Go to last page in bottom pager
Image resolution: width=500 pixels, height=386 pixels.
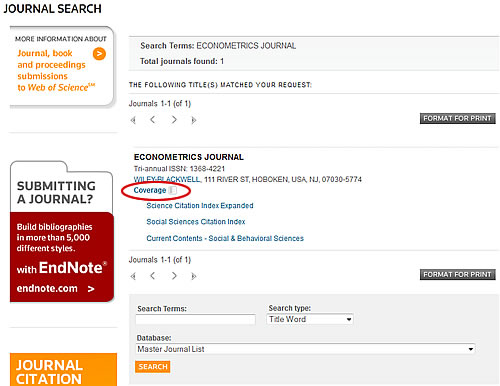click(194, 276)
